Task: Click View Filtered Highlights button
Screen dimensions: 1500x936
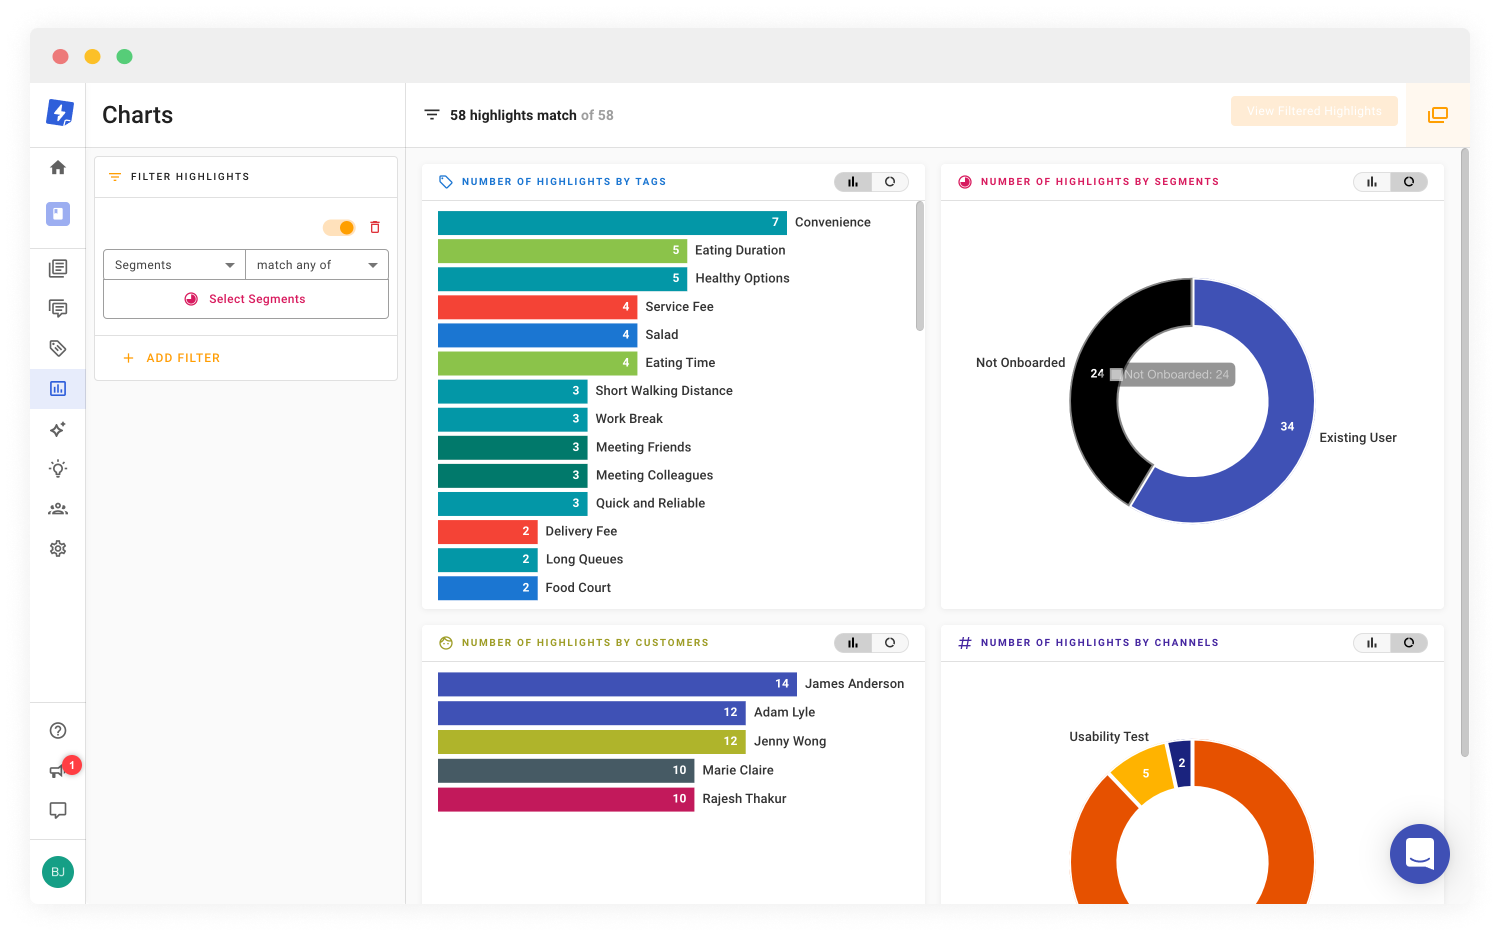Action: pyautogui.click(x=1314, y=111)
